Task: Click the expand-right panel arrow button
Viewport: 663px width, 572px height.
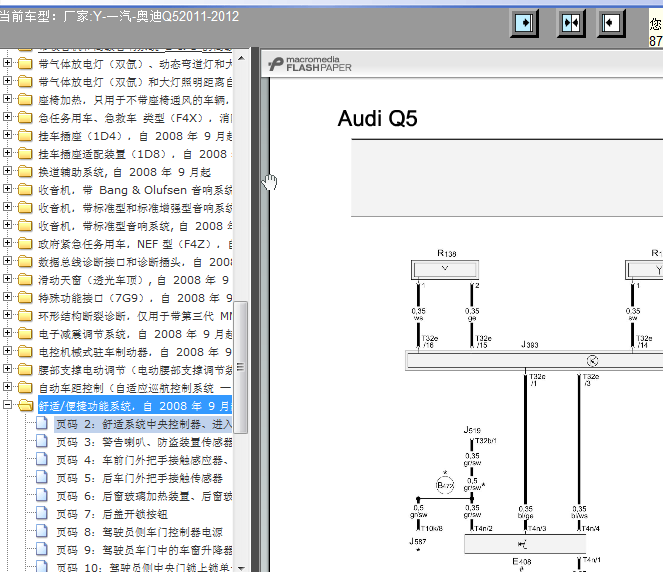Action: pyautogui.click(x=524, y=22)
